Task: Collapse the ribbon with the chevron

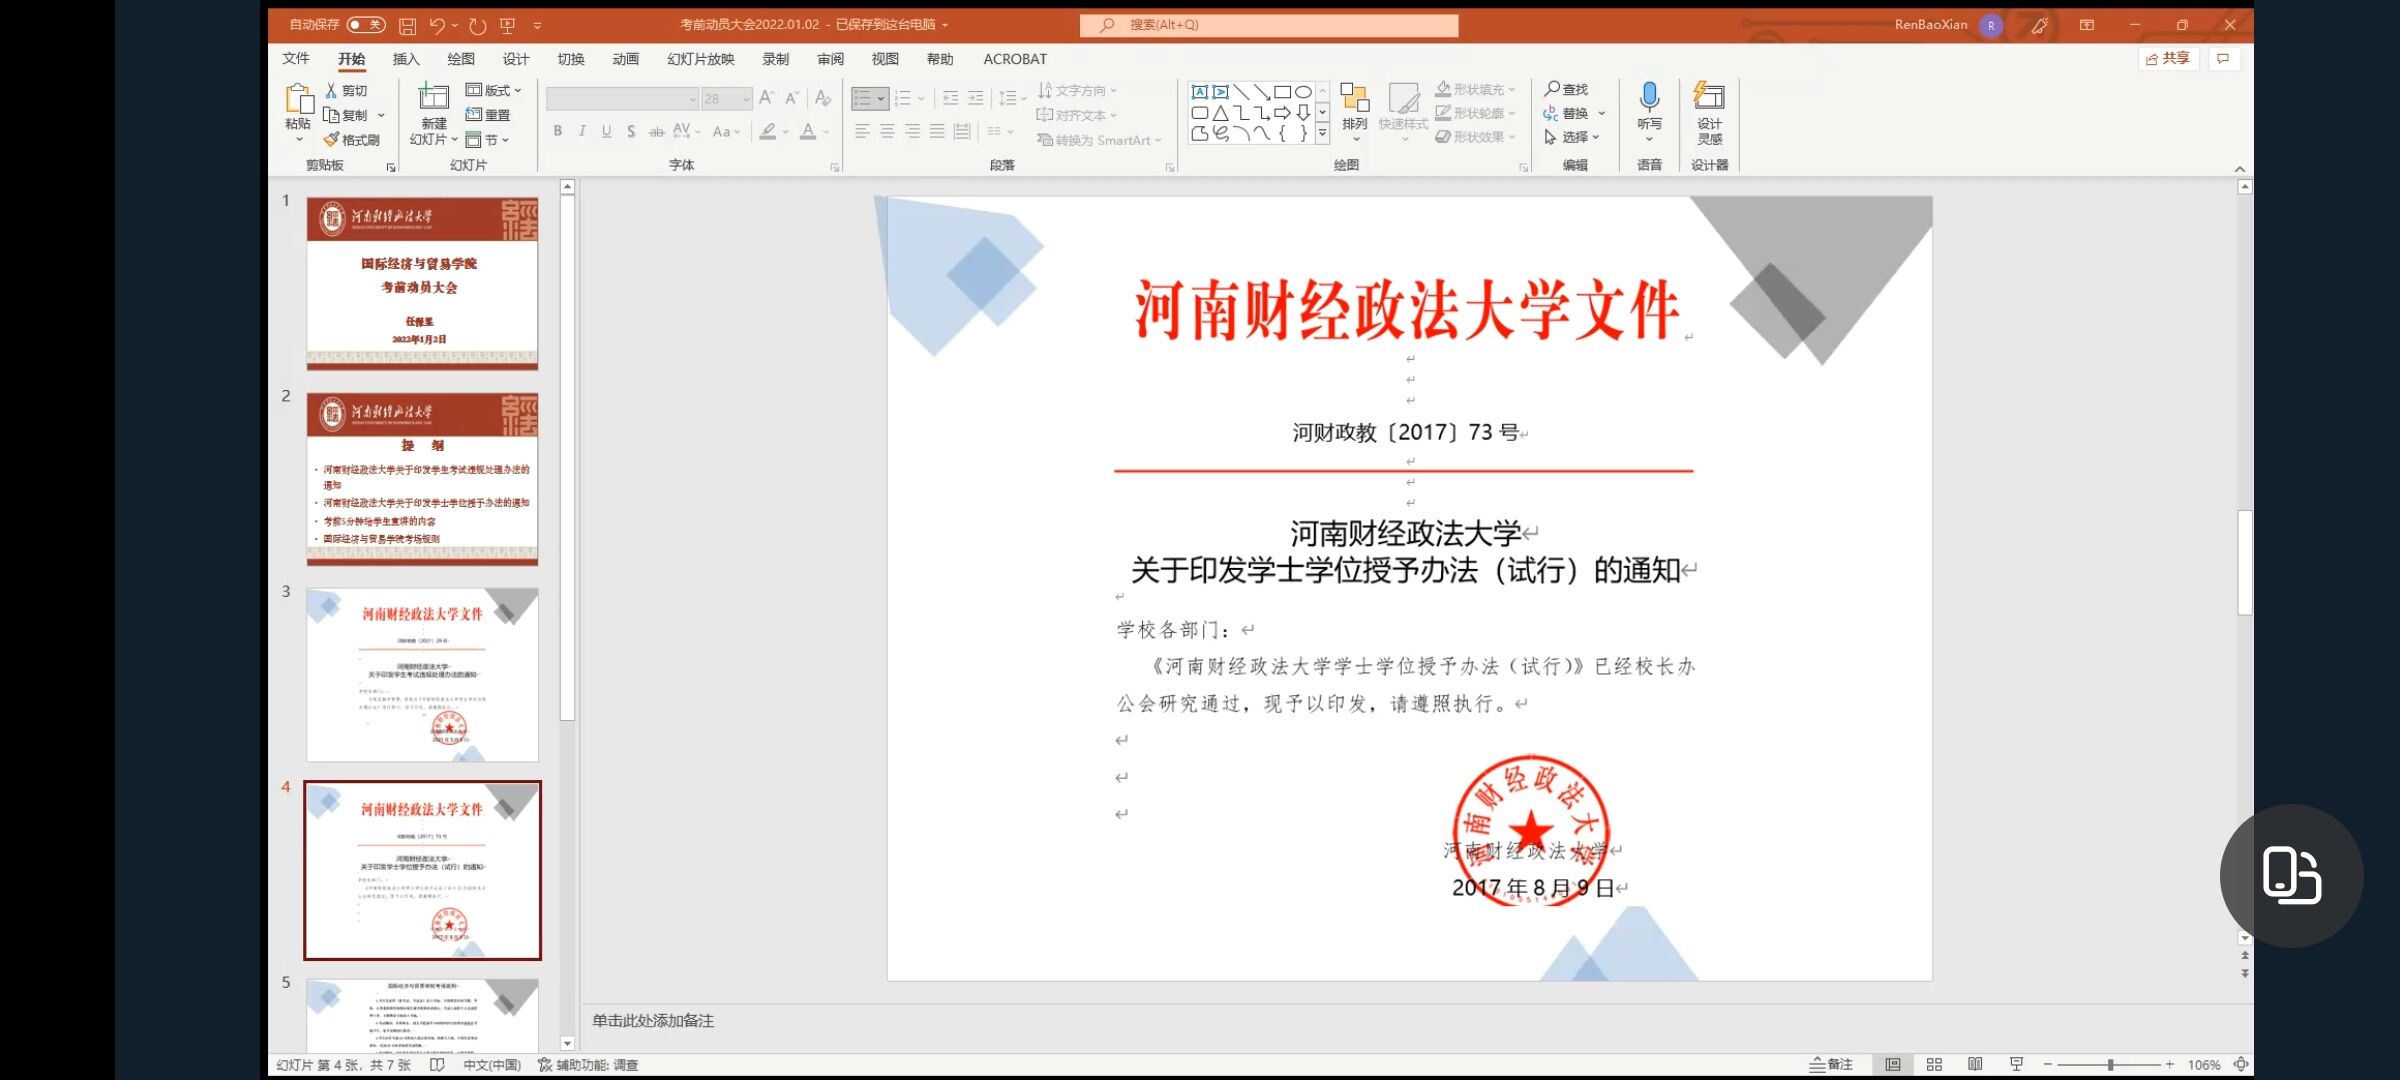Action: 2239,168
